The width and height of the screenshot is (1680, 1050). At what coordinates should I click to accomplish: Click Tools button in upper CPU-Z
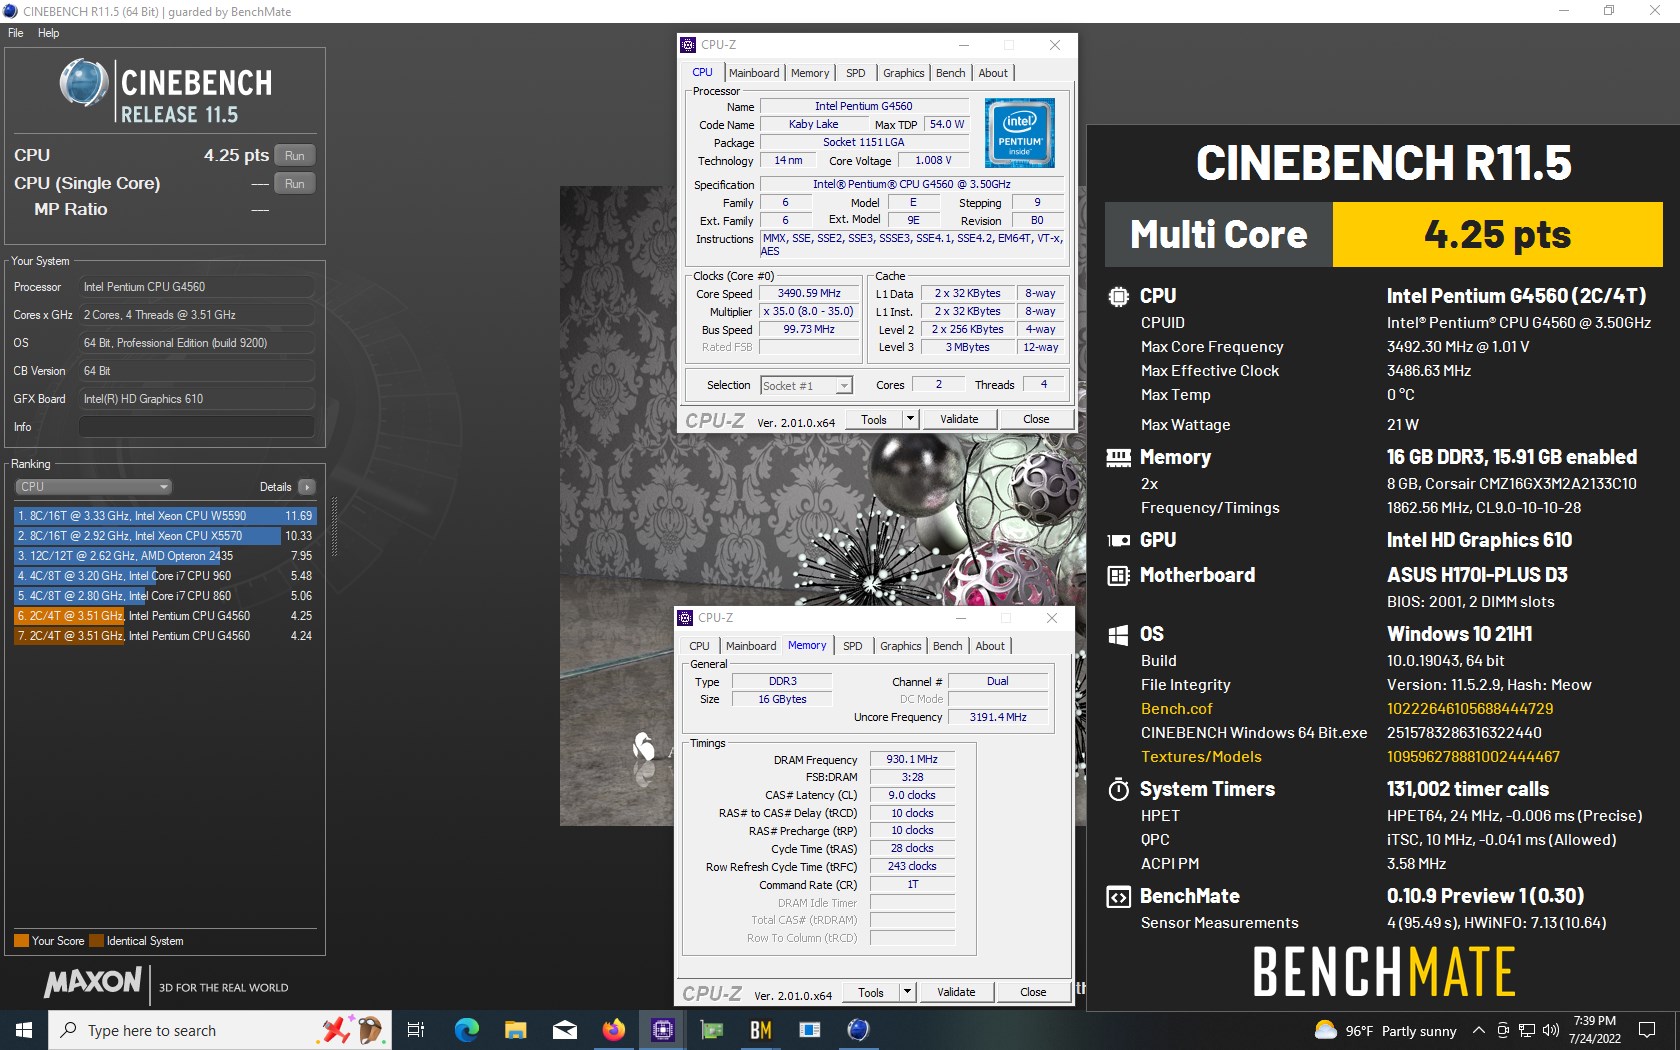[x=874, y=419]
